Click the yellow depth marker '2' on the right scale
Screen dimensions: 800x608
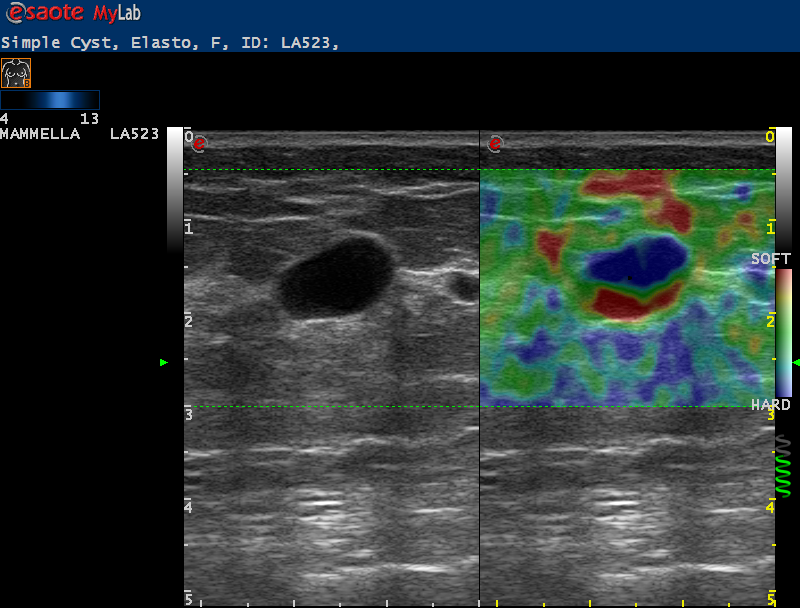click(770, 321)
